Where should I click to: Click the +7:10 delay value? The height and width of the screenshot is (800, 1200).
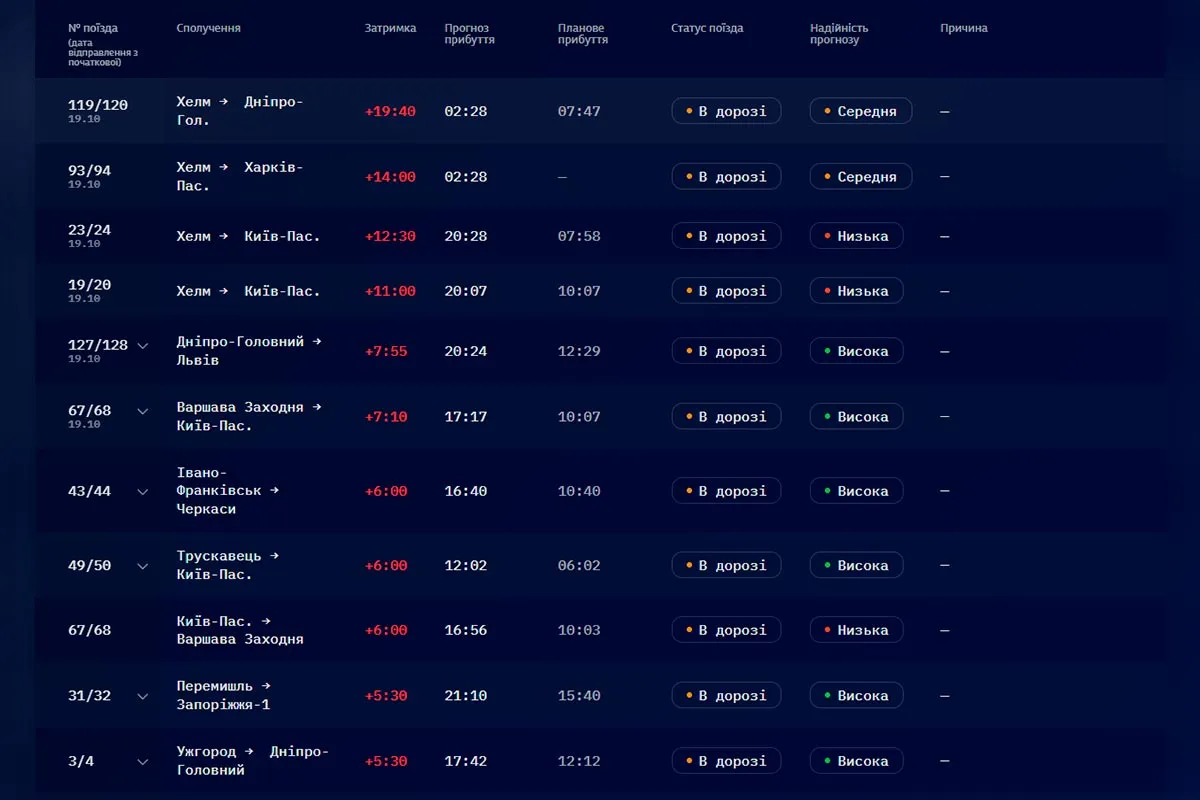pyautogui.click(x=386, y=417)
